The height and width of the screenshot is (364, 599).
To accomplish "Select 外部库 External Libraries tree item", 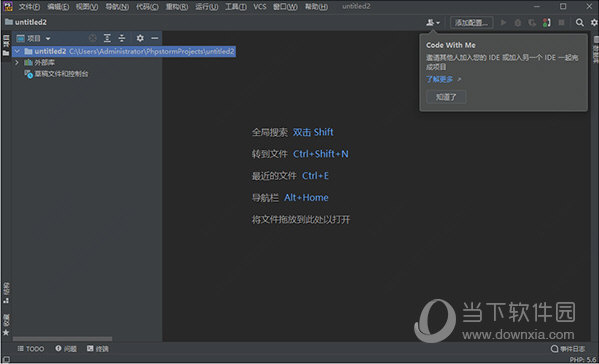I will (x=39, y=62).
